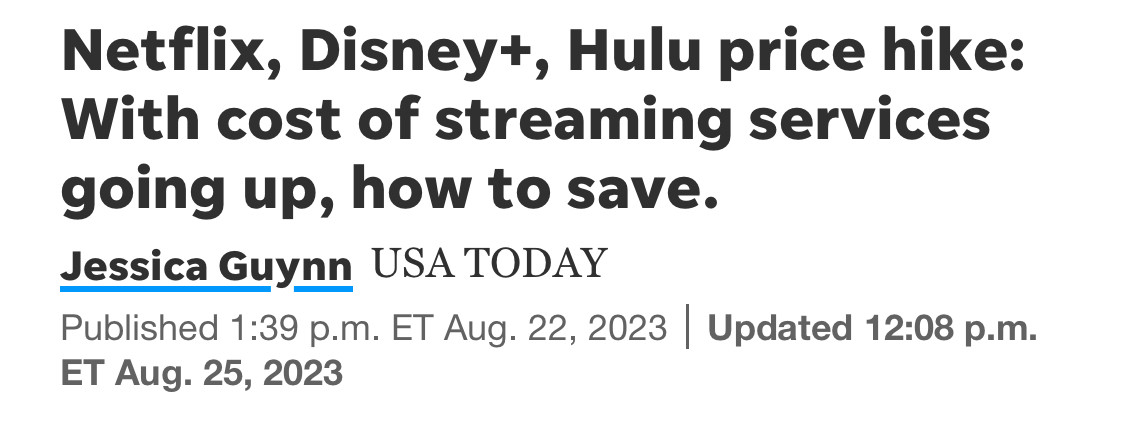Click the ET timezone after 1:39 p.m.
Screen dimensions: 1125x427
click(x=412, y=328)
